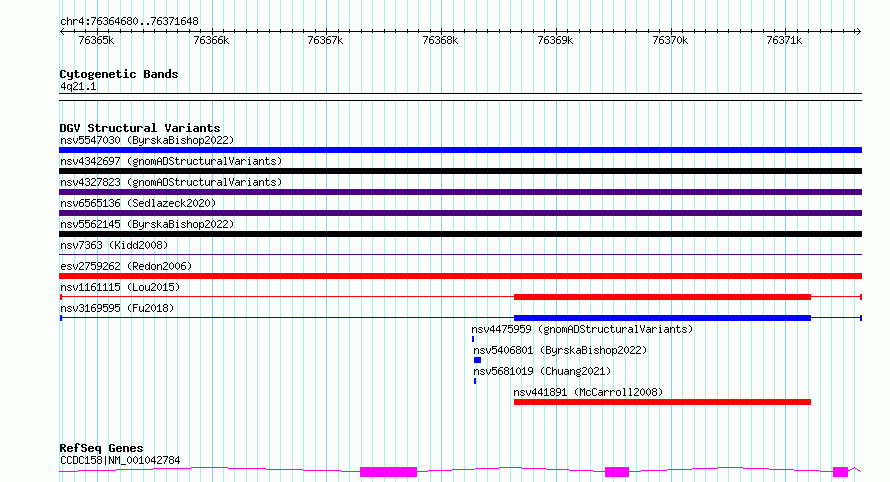Screen dimensions: 890x482
Task: Click the purple nsv4327823 gnomAD variant bar
Action: (x=460, y=192)
